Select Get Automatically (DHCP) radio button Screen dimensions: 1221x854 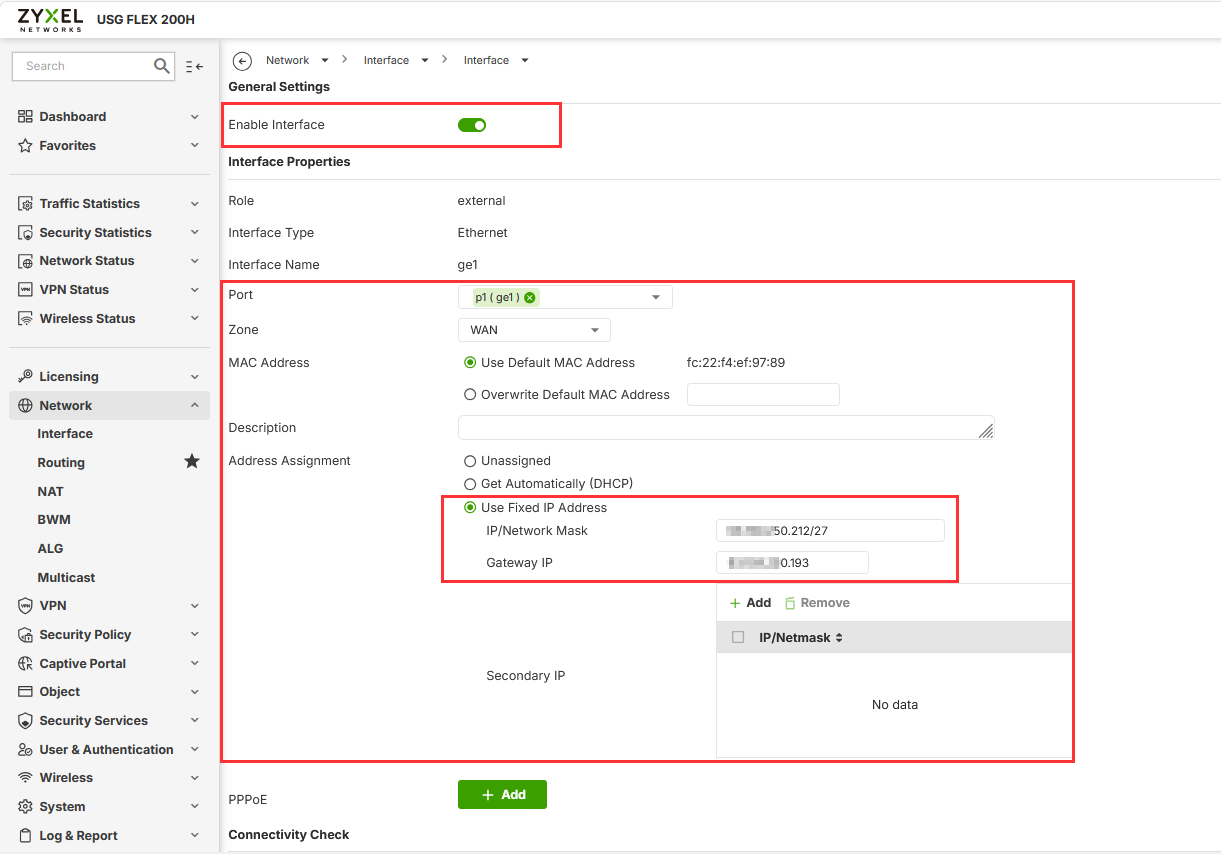tap(470, 484)
